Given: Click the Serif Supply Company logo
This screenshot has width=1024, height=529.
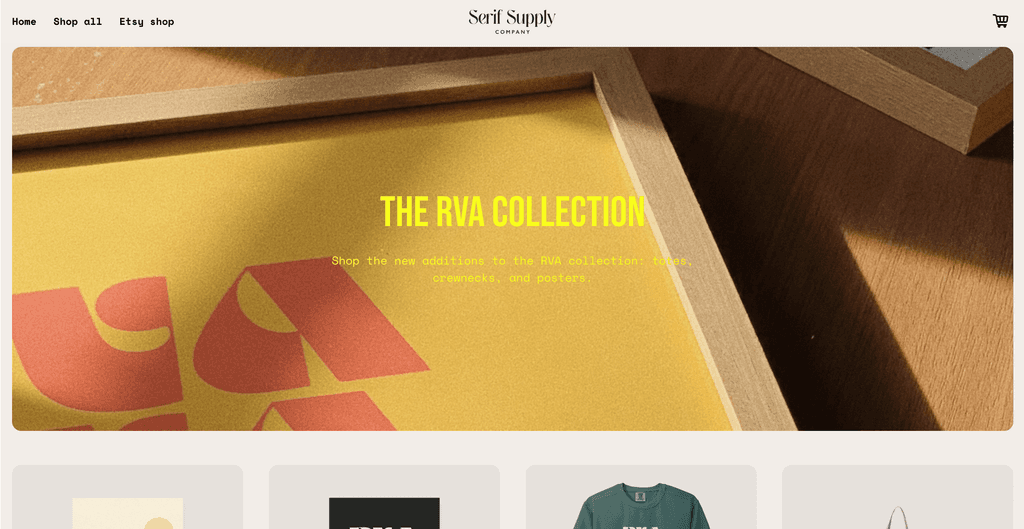Looking at the screenshot, I should point(512,21).
